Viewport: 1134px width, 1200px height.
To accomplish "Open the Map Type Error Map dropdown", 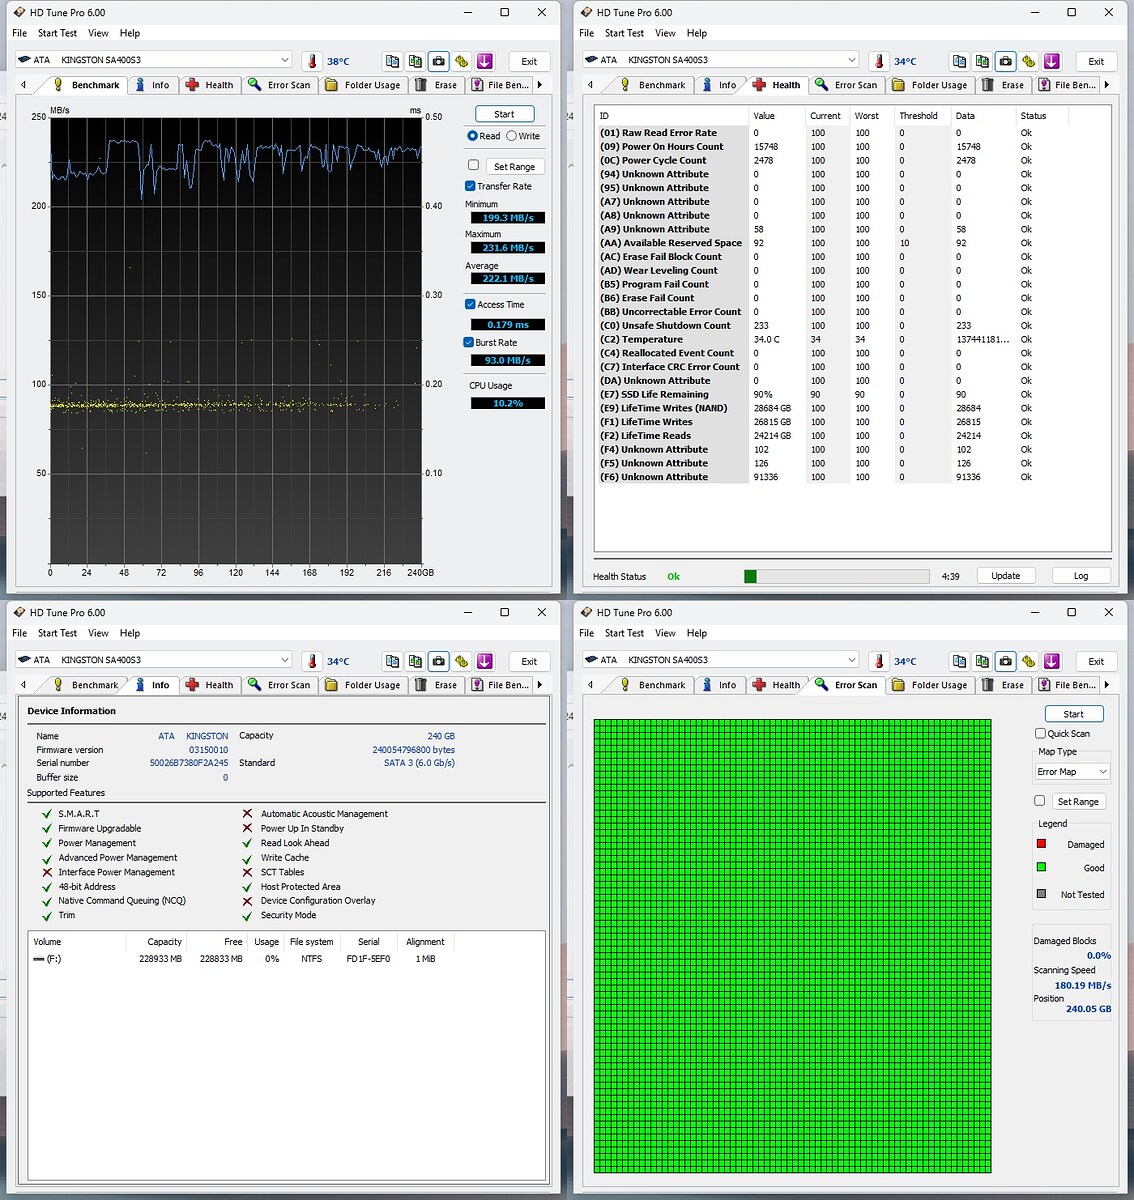I will [1072, 772].
